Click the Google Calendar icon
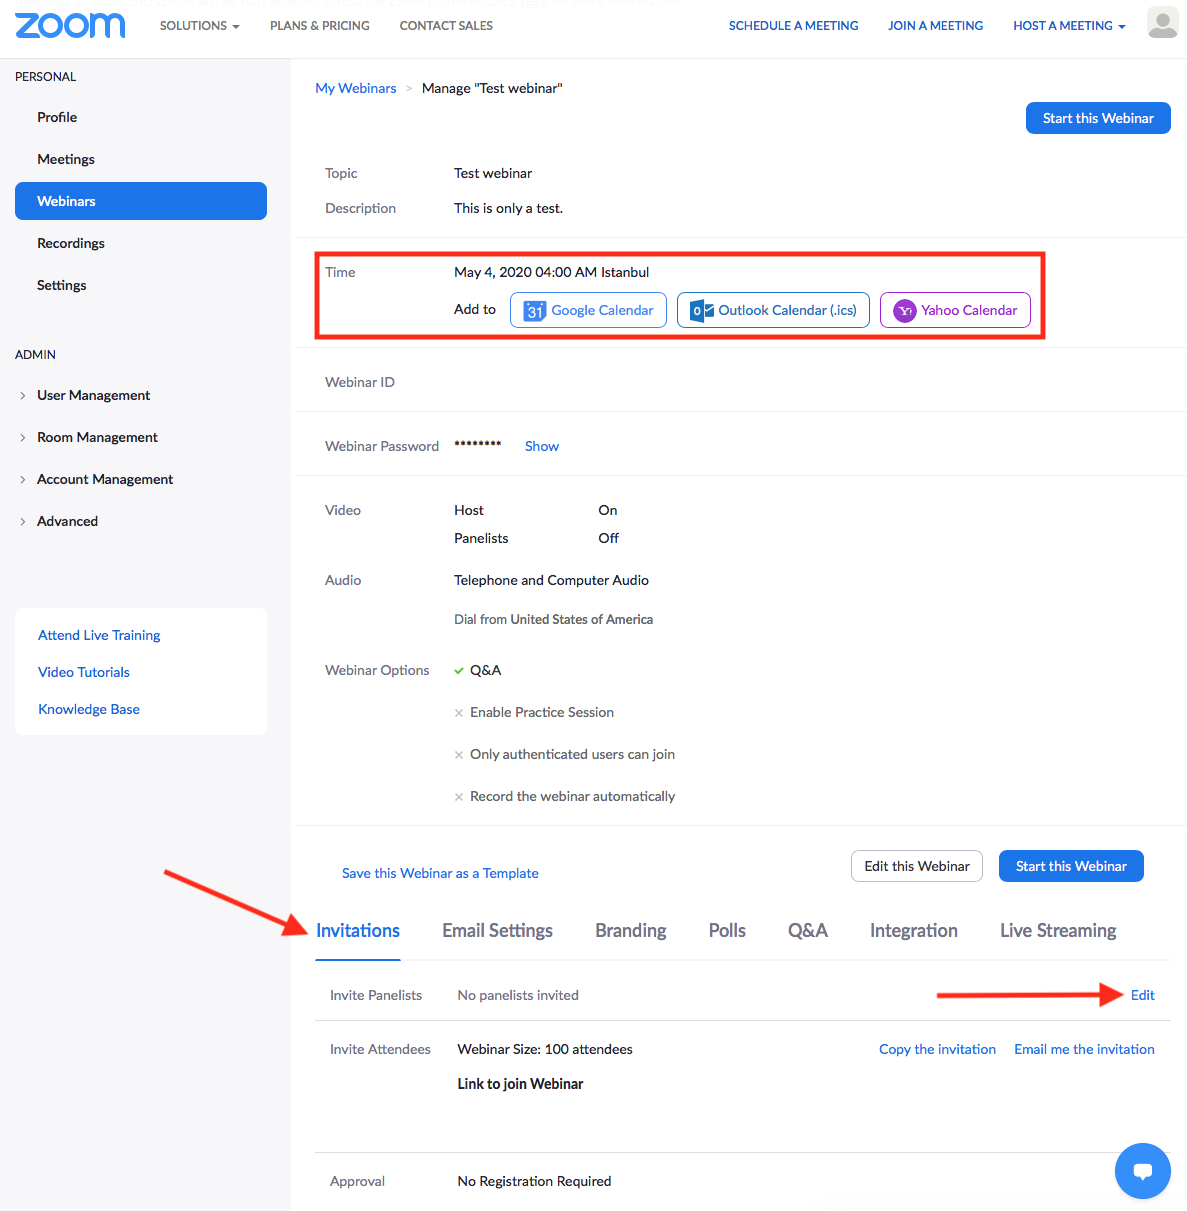Screen dimensions: 1187x1211 coord(535,311)
